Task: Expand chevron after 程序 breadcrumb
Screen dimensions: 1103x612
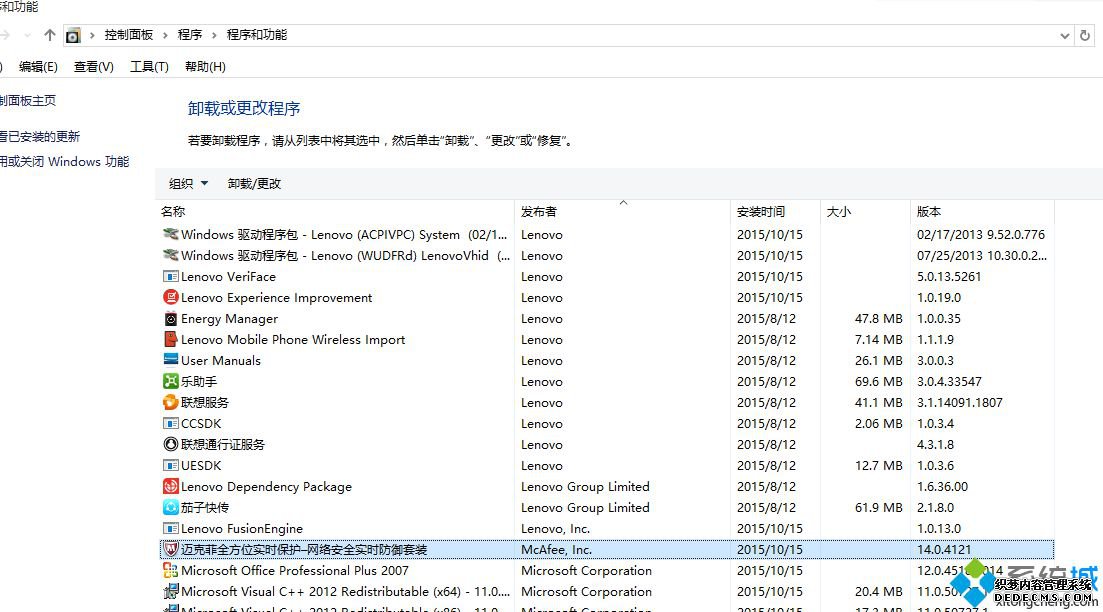Action: click(x=215, y=35)
